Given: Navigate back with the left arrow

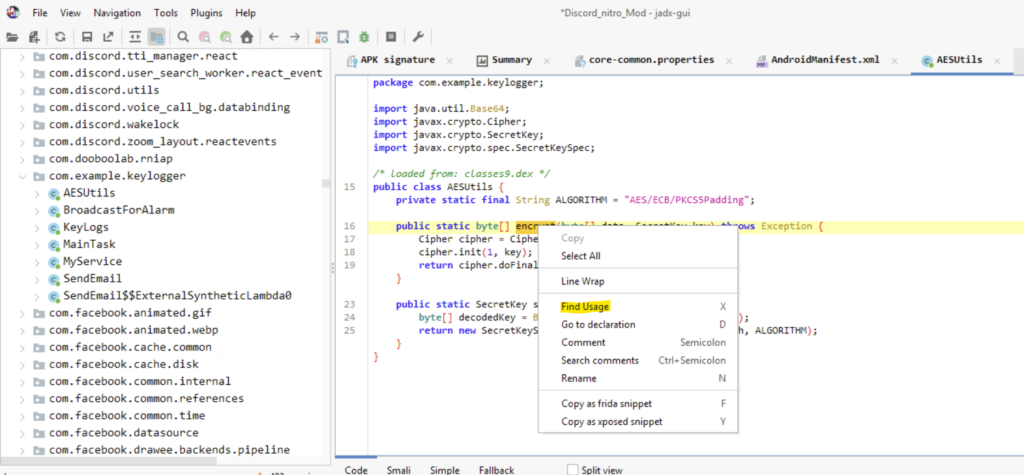Looking at the screenshot, I should (x=274, y=36).
